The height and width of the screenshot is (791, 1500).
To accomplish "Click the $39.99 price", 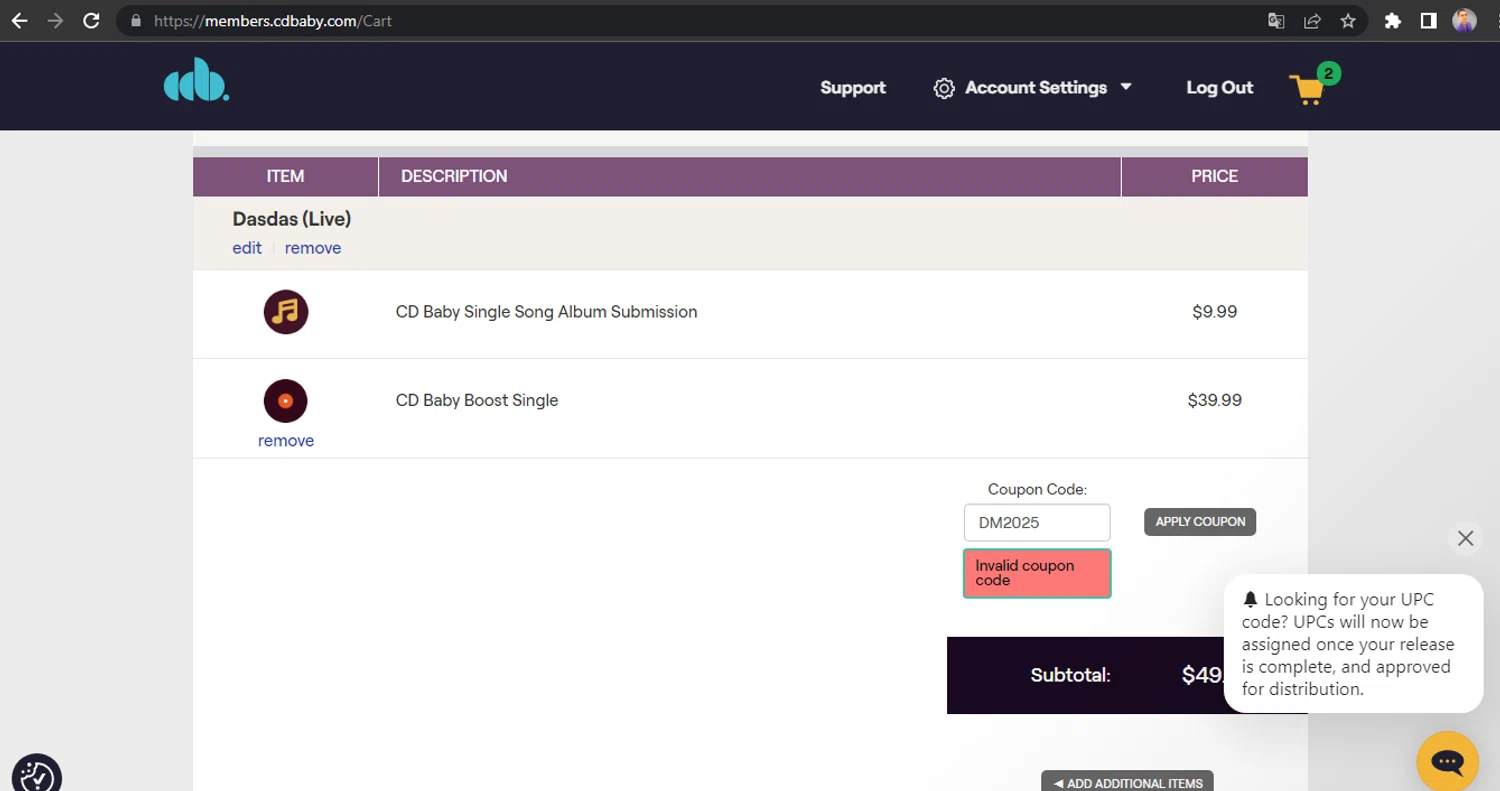I will pos(1214,400).
